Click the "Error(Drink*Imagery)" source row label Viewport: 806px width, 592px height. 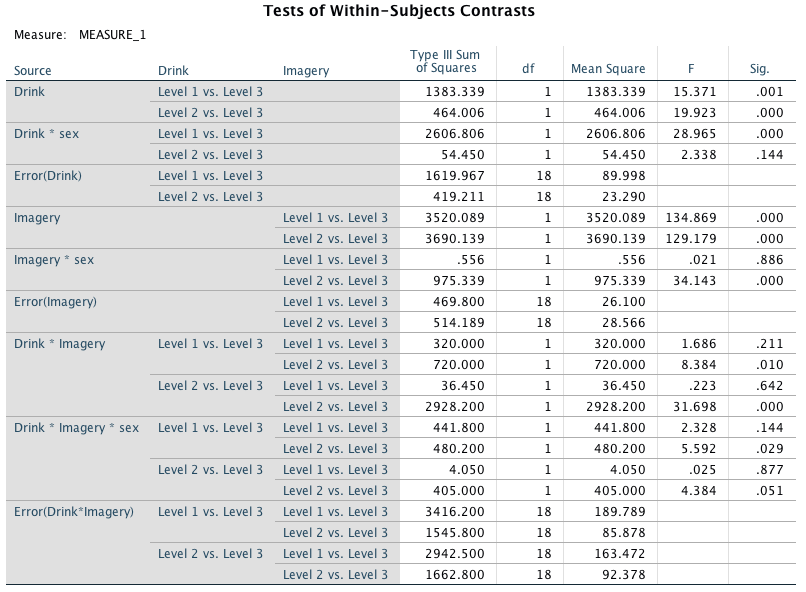[73, 512]
